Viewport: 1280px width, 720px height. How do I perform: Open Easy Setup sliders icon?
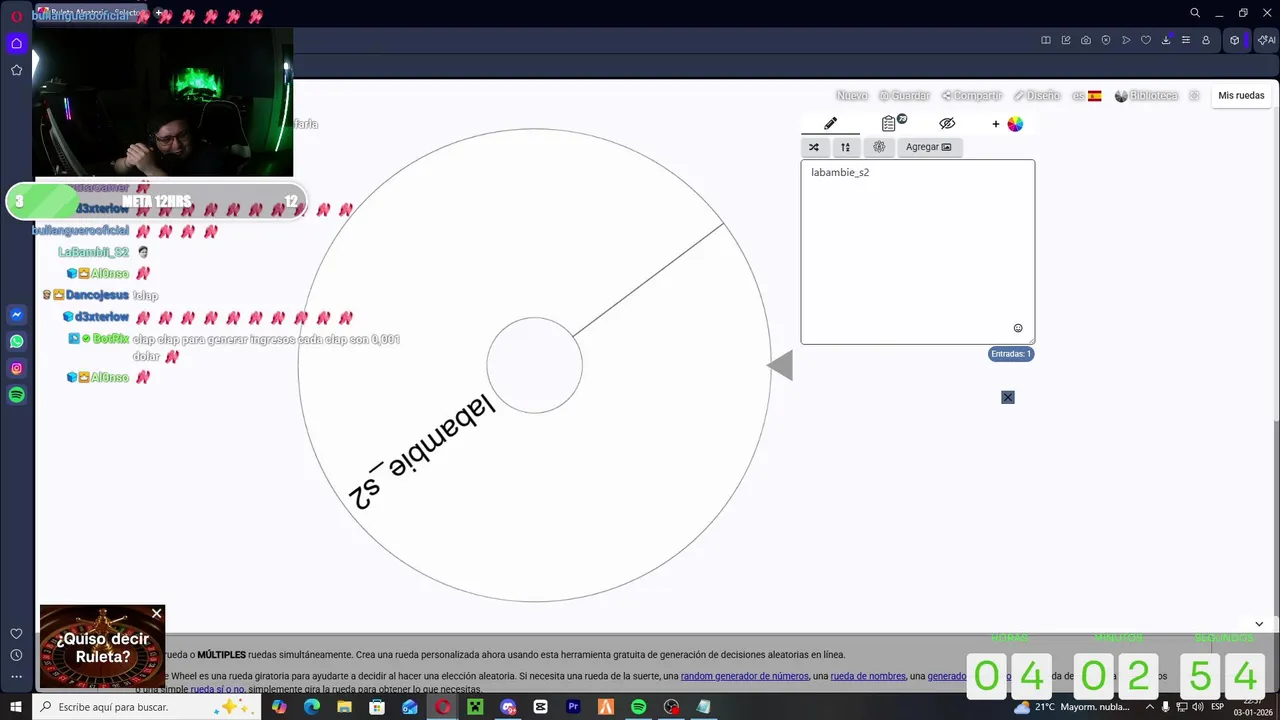pyautogui.click(x=1186, y=41)
